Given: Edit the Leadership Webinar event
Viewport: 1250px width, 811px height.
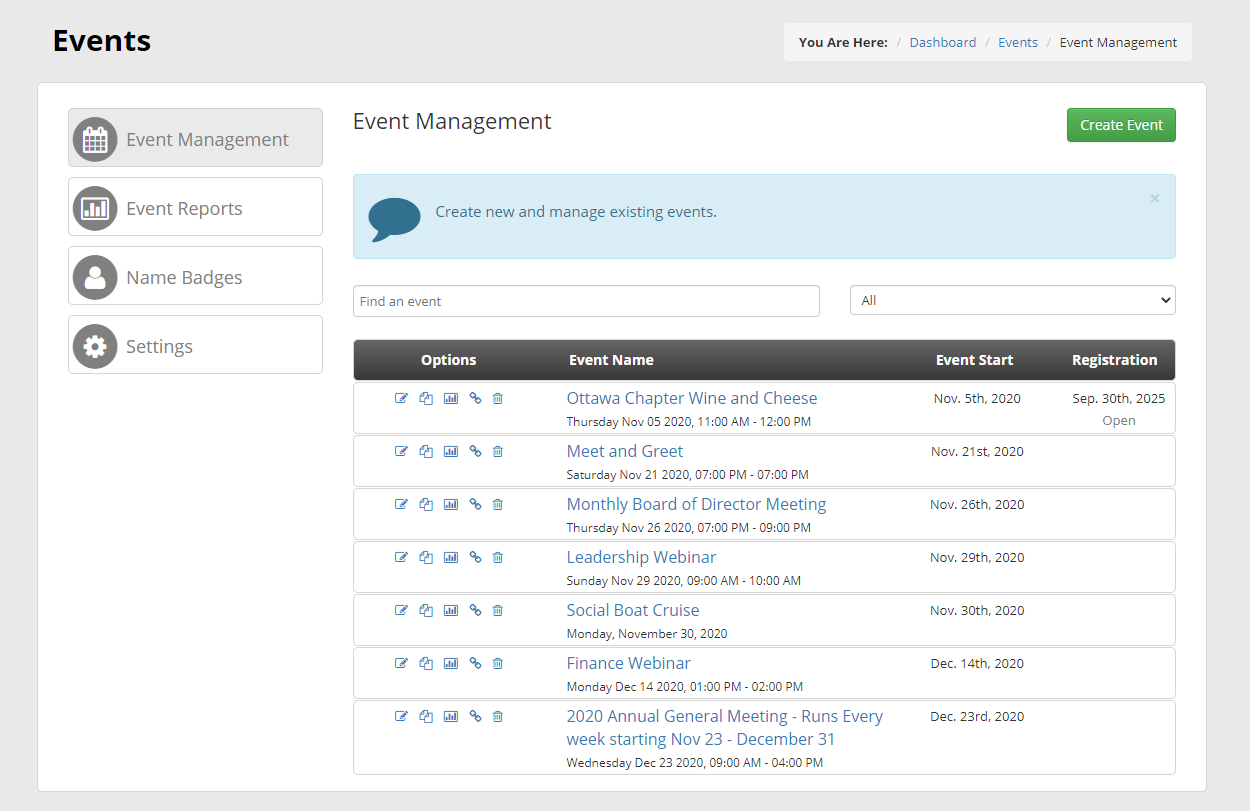Looking at the screenshot, I should tap(401, 557).
